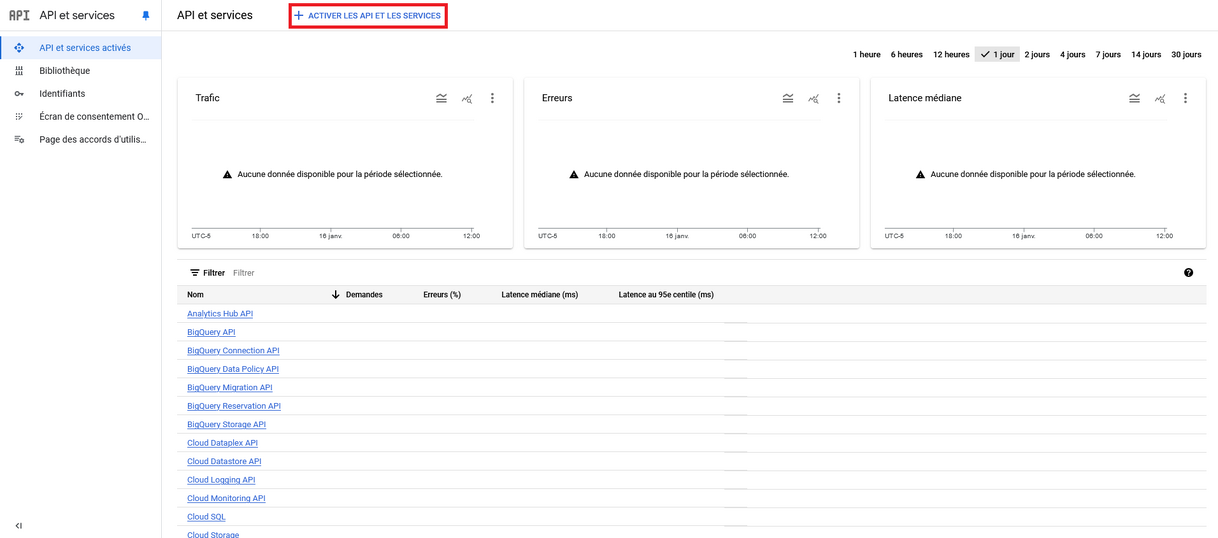Image resolution: width=1218 pixels, height=538 pixels.
Task: Open metrics explorer icon on Erreurs chart
Action: 814,99
